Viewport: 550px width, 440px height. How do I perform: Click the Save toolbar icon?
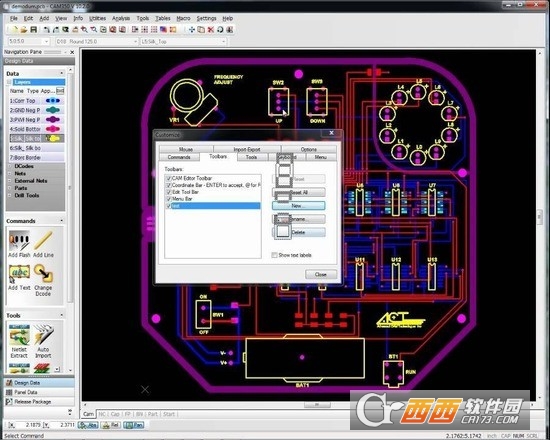(x=33, y=30)
